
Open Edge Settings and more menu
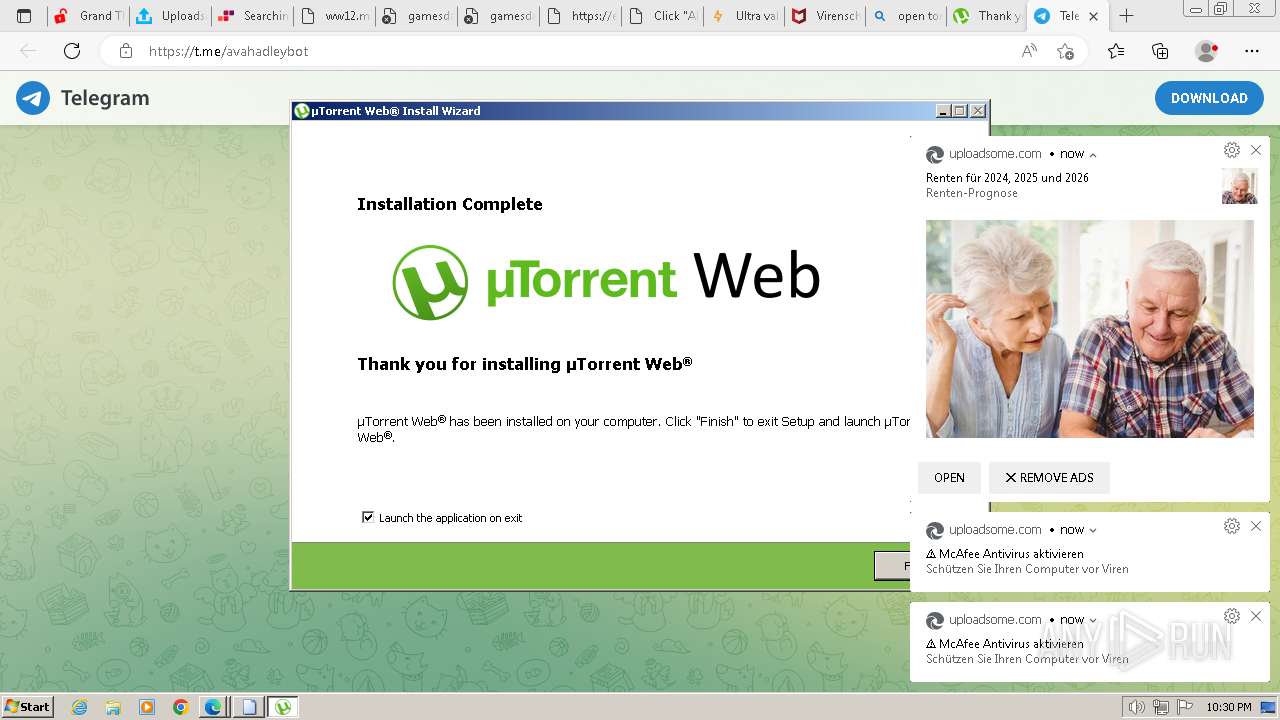pos(1252,51)
